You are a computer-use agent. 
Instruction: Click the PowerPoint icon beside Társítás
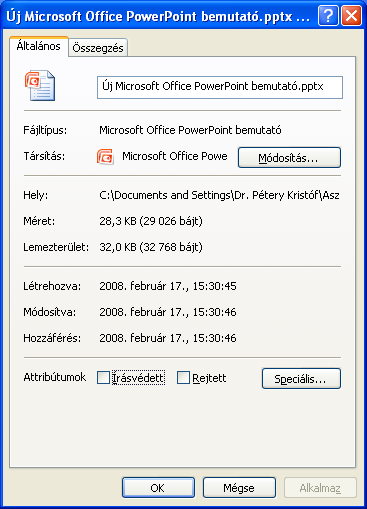(x=105, y=157)
